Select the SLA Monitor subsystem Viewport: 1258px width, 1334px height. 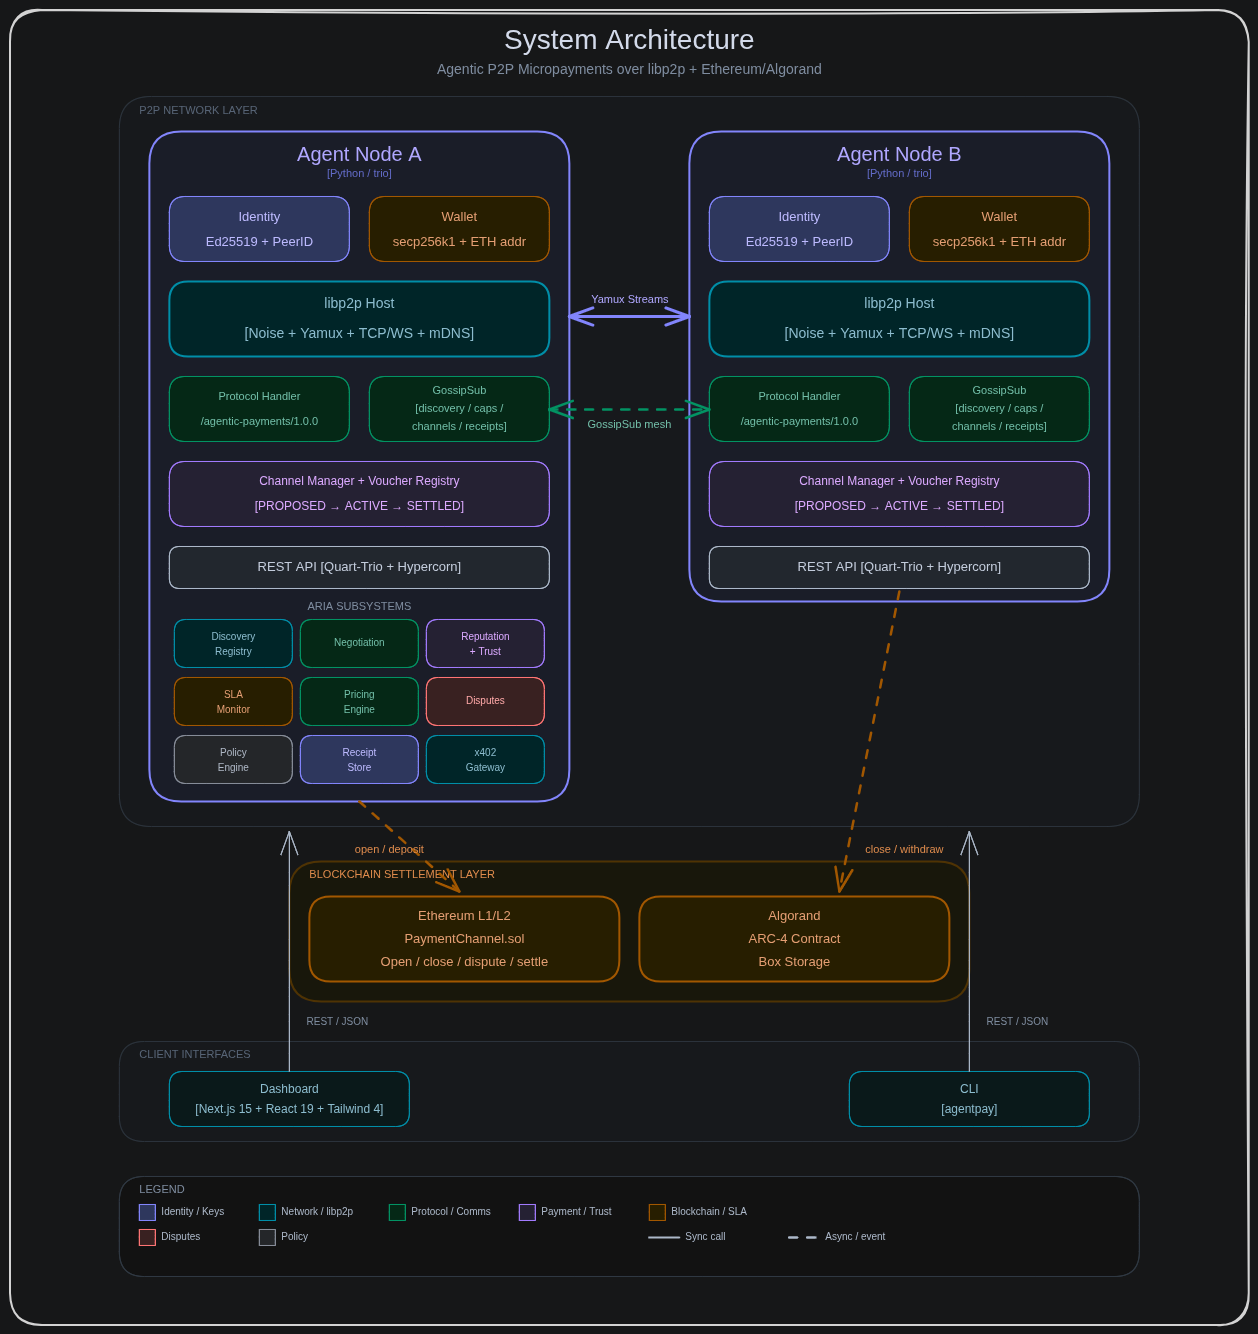pyautogui.click(x=233, y=701)
